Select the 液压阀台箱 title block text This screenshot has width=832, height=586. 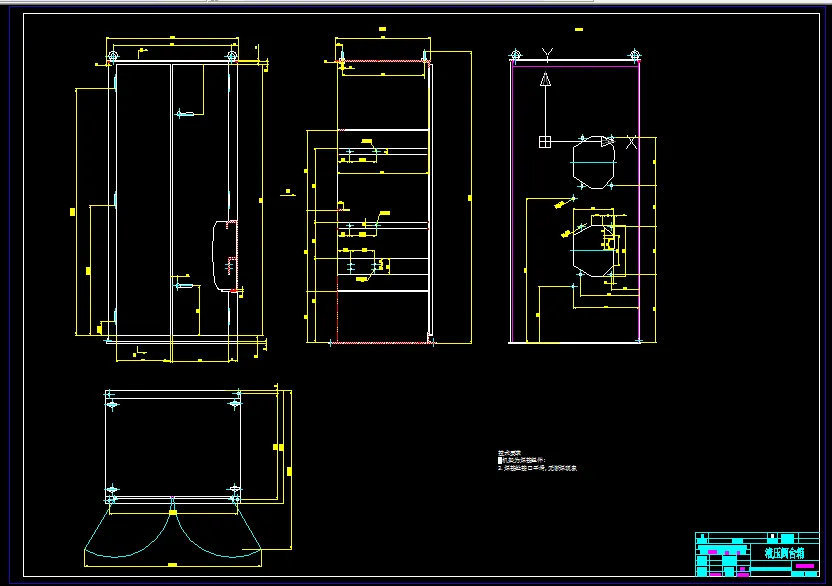[784, 553]
